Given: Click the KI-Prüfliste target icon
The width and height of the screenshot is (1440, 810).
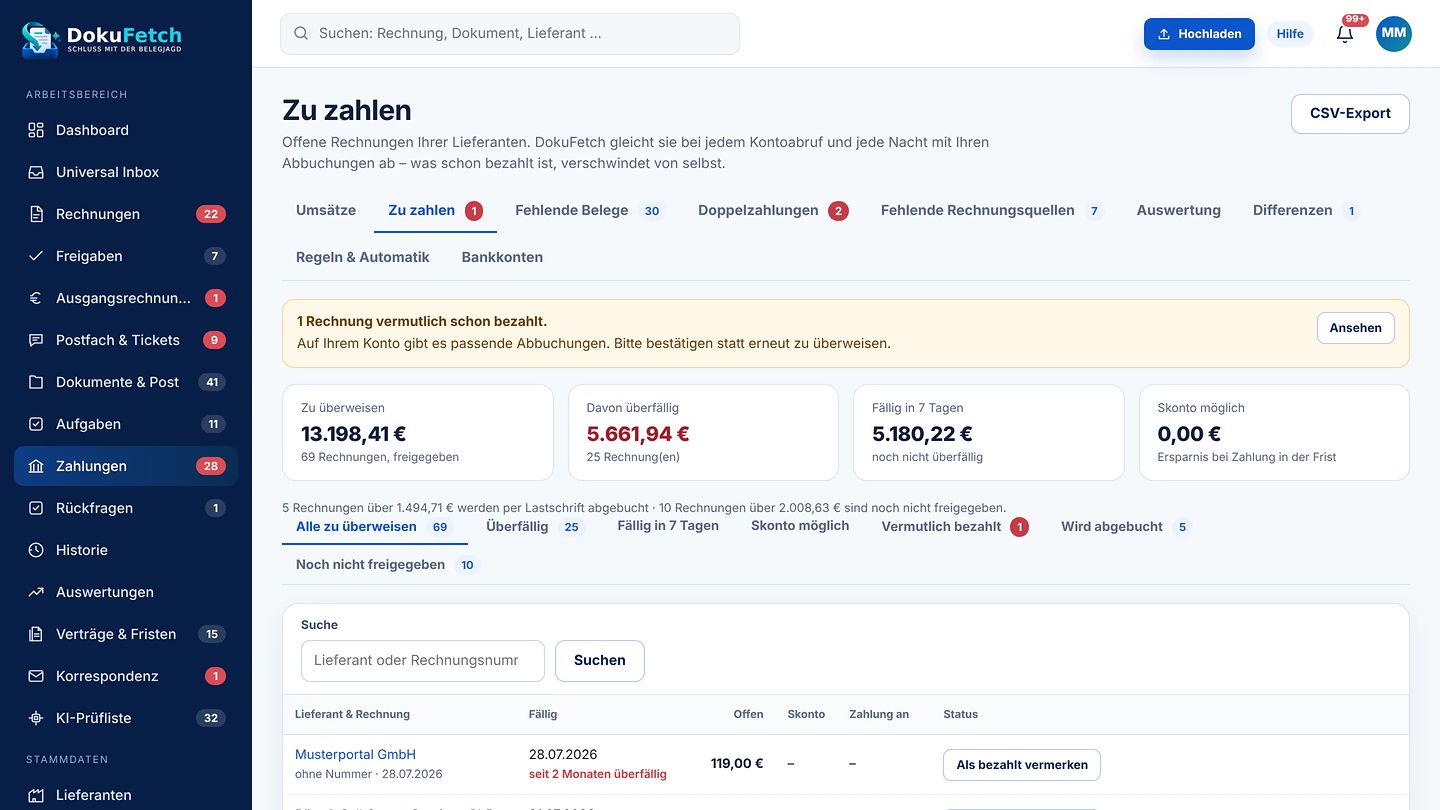Looking at the screenshot, I should [36, 718].
